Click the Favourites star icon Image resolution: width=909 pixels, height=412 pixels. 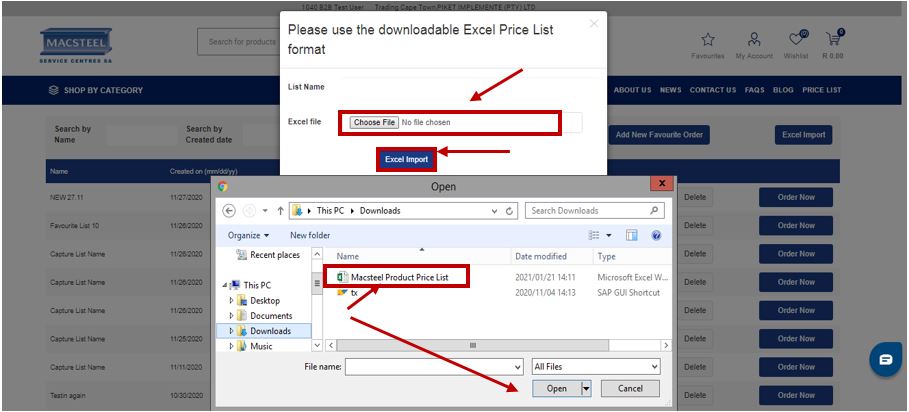point(707,40)
